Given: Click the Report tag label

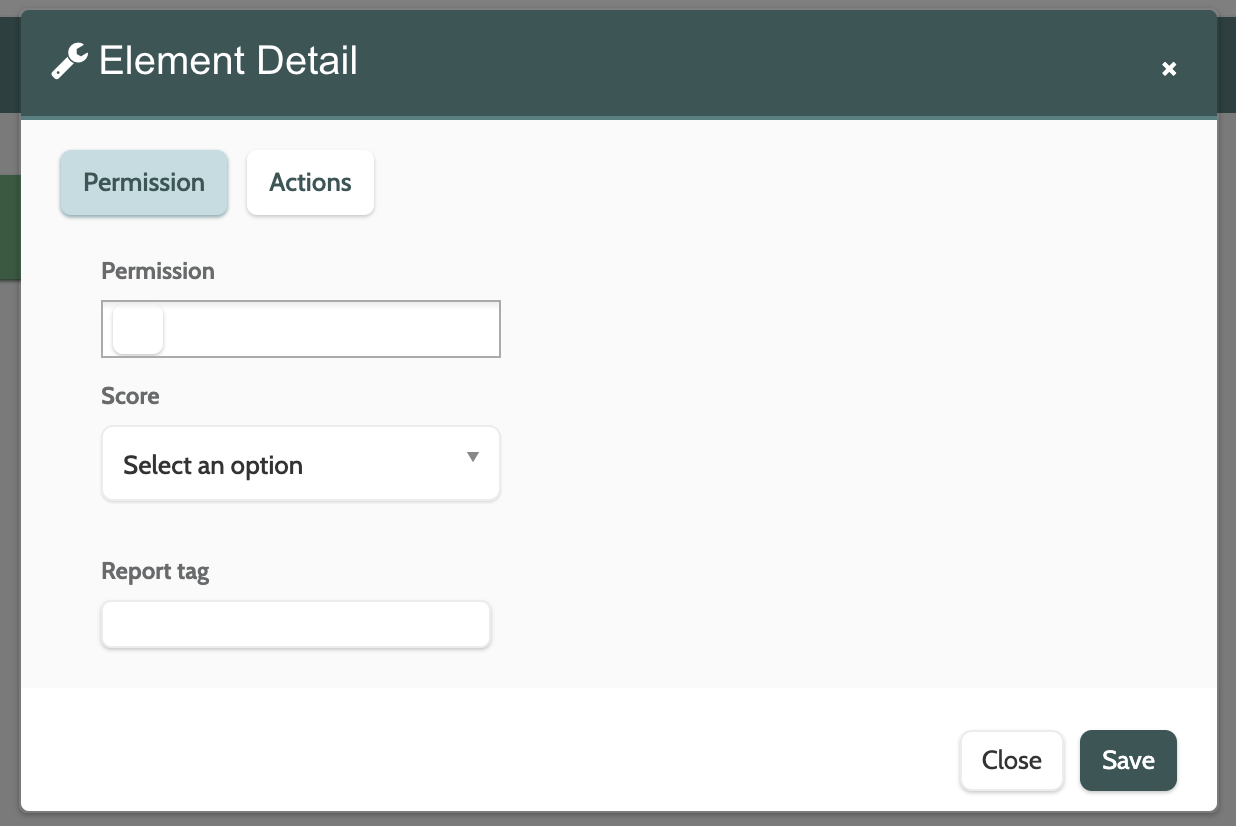Looking at the screenshot, I should click(x=155, y=572).
